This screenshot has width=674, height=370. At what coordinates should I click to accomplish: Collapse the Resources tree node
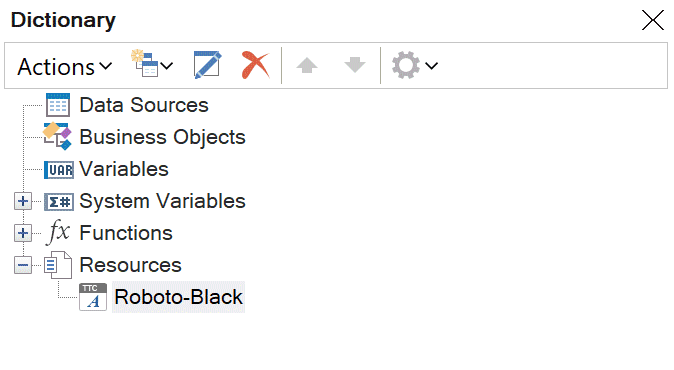[x=23, y=265]
